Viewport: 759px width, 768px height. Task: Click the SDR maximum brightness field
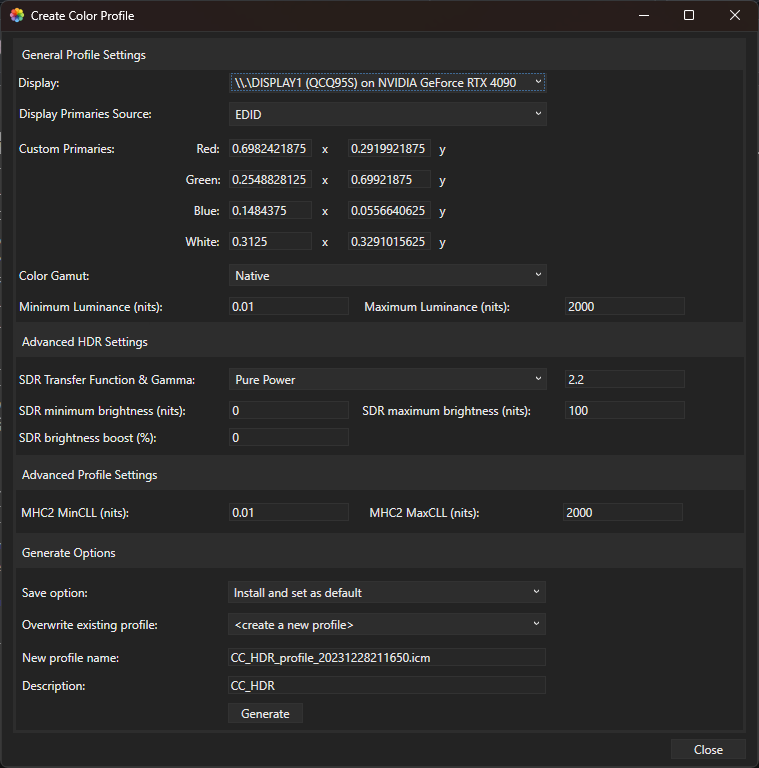coord(625,410)
